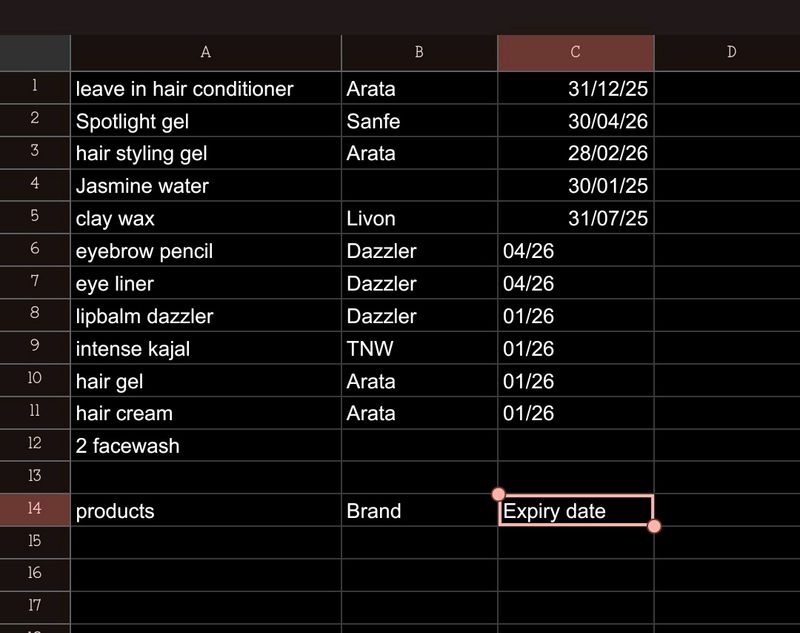Click the 'Brand' cell

pos(419,511)
